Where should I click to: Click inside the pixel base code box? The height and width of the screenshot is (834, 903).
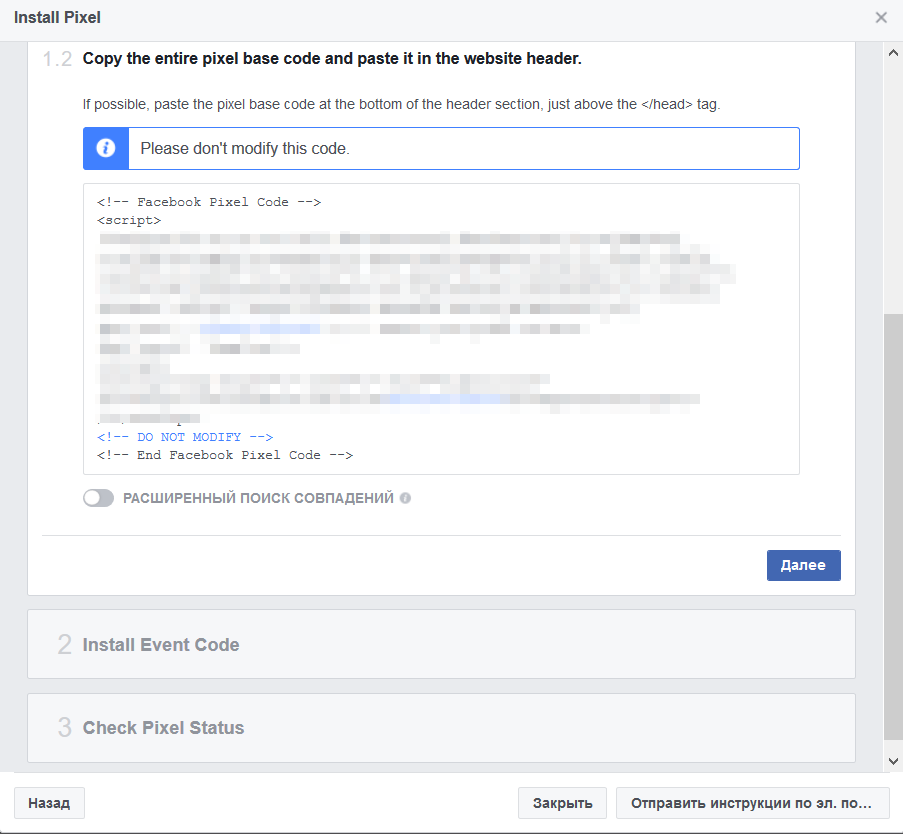pos(441,329)
